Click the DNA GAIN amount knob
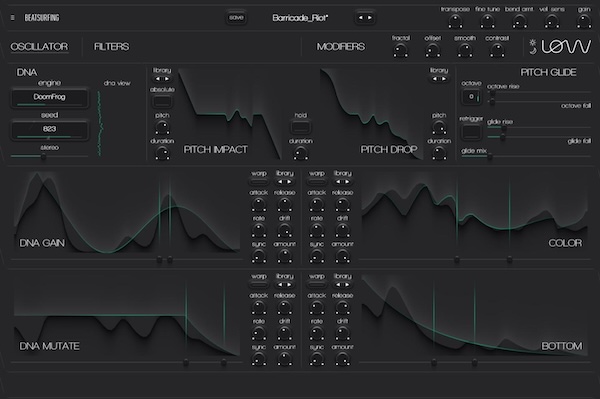The image size is (600, 399). pos(284,256)
